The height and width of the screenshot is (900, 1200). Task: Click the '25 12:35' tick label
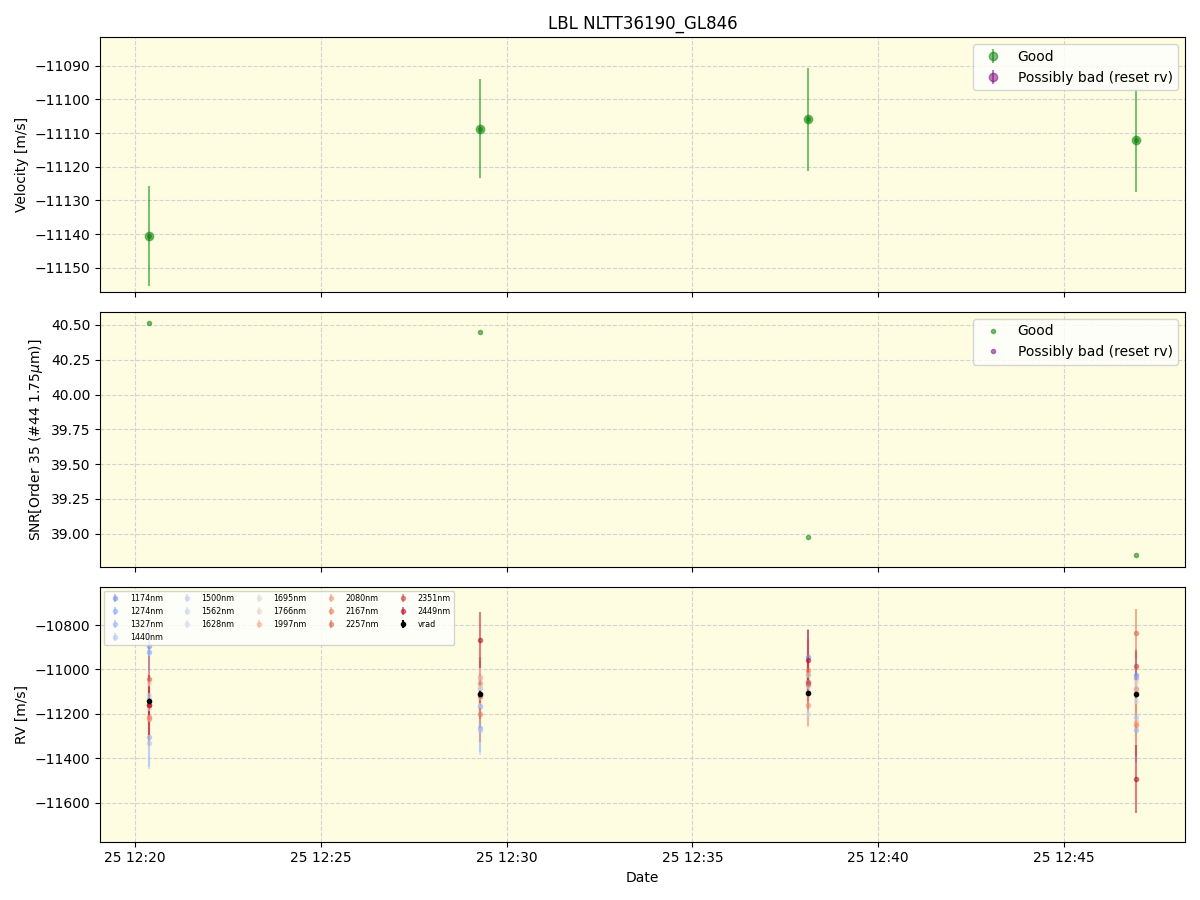click(692, 858)
